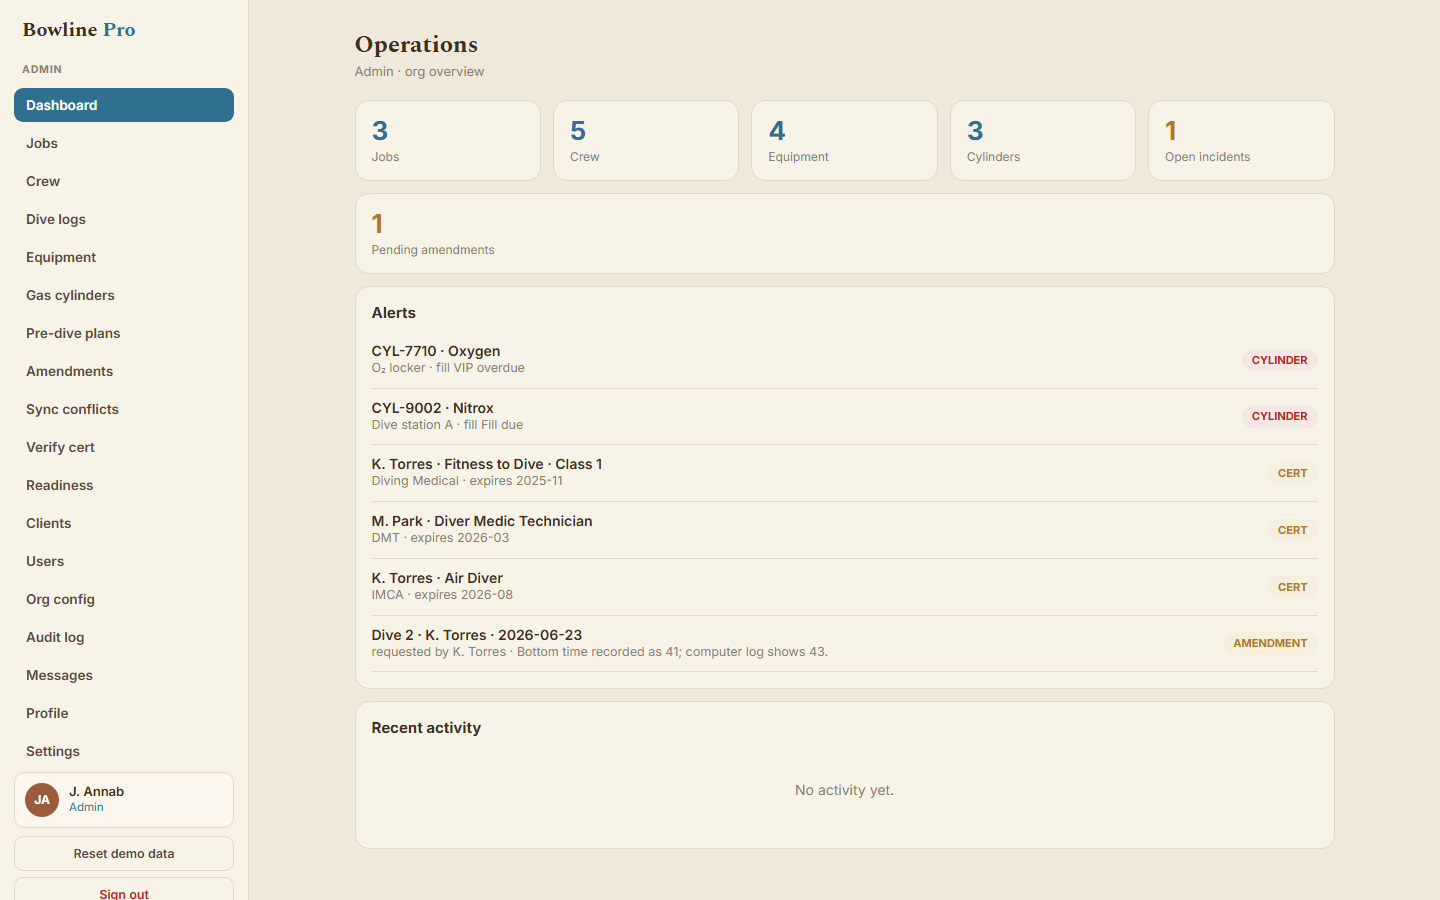Open the 3 Jobs stat card
The image size is (1440, 900).
coord(448,141)
